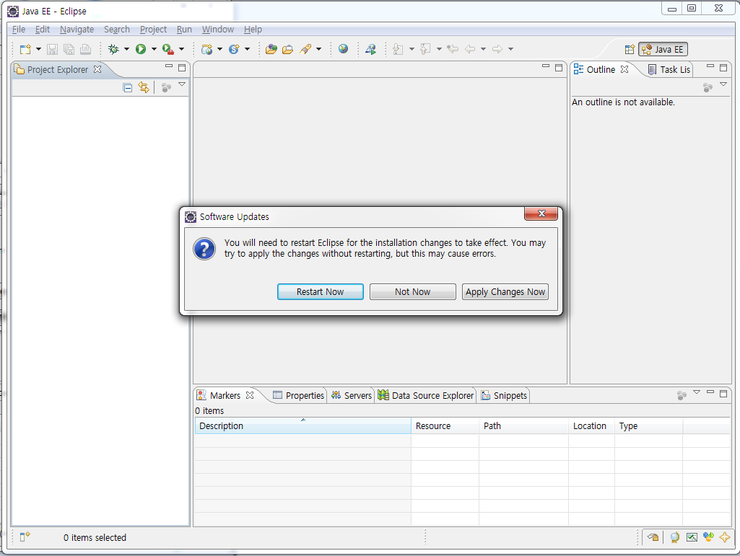Switch to the Data Source Explorer tab
Viewport: 740px width, 556px height.
tap(425, 395)
